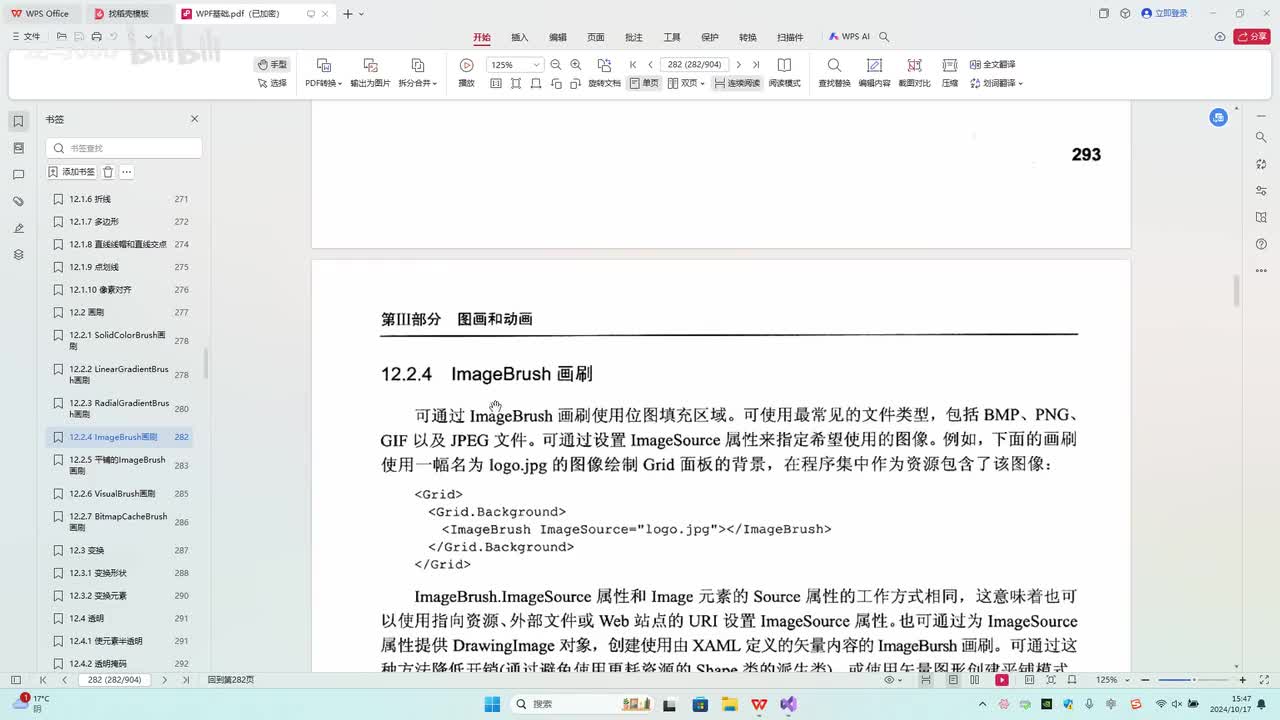Screen dimensions: 1280x720
Task: Jump to the last page in toolbar
Action: (756, 65)
